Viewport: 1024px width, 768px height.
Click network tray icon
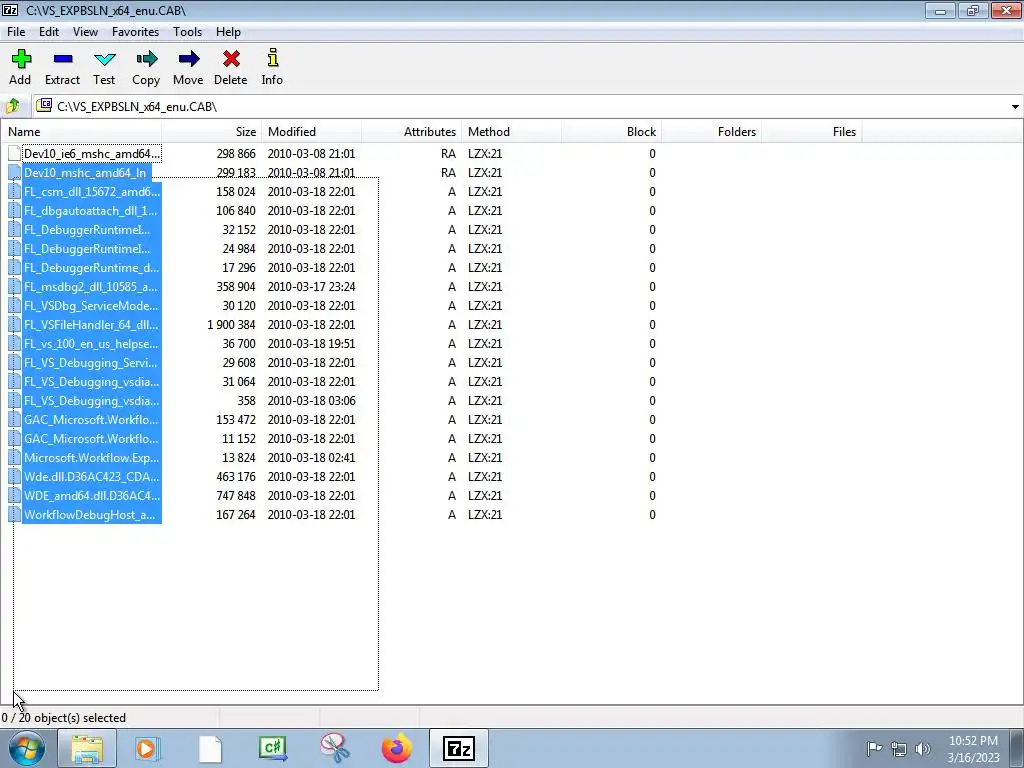(x=899, y=749)
